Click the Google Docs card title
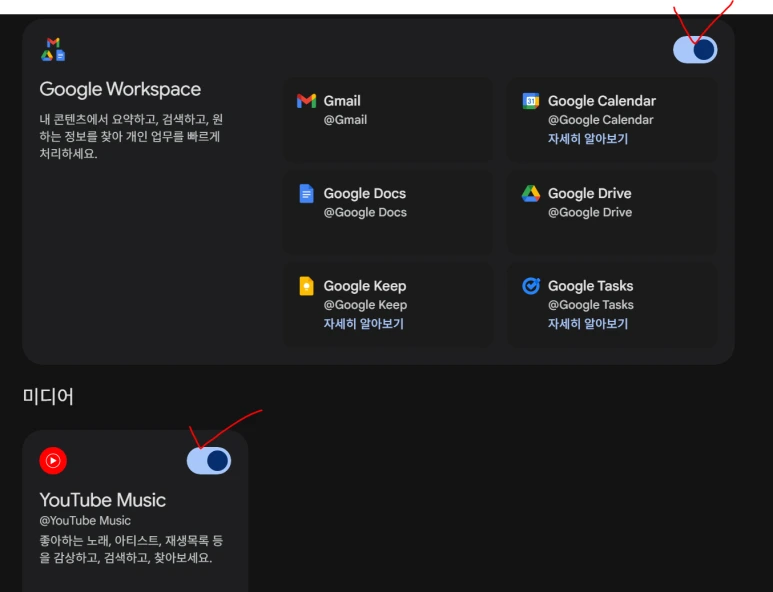This screenshot has height=592, width=773. coord(364,194)
